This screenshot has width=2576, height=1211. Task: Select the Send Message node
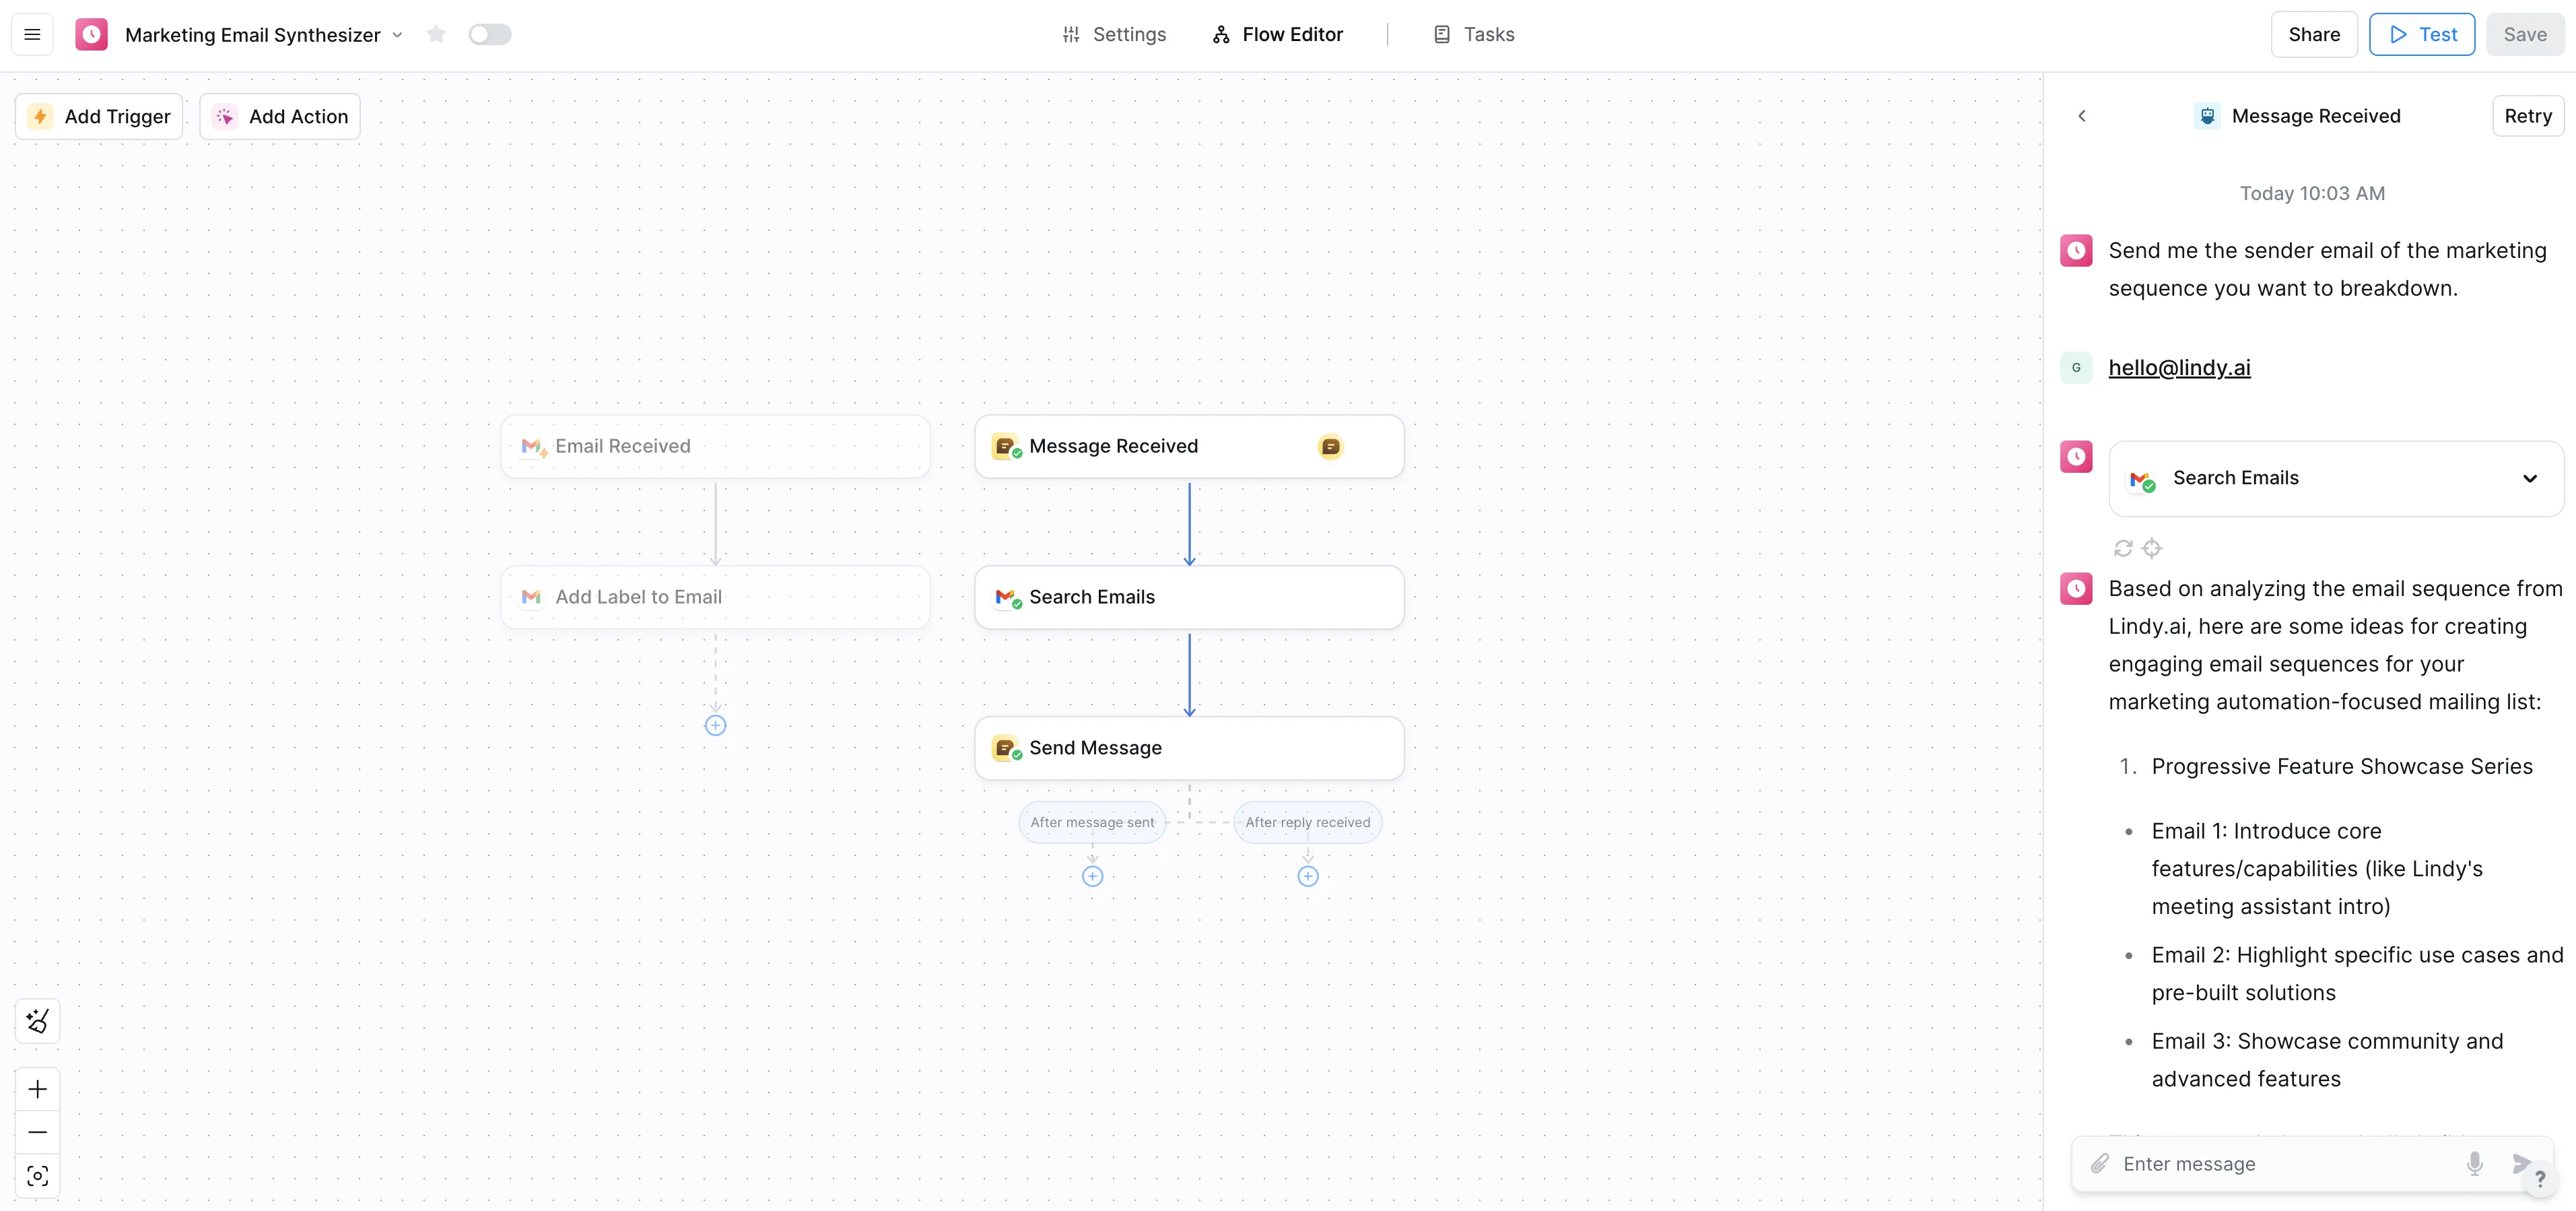[1188, 748]
